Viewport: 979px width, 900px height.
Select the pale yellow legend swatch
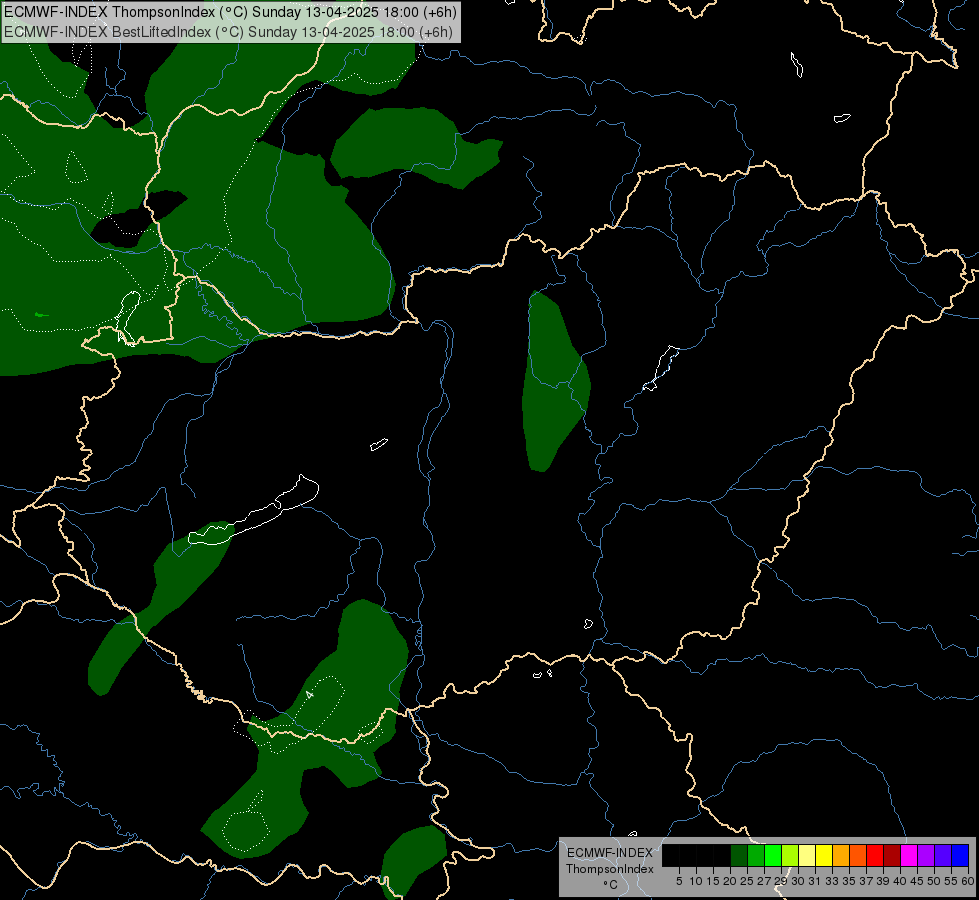(x=807, y=855)
